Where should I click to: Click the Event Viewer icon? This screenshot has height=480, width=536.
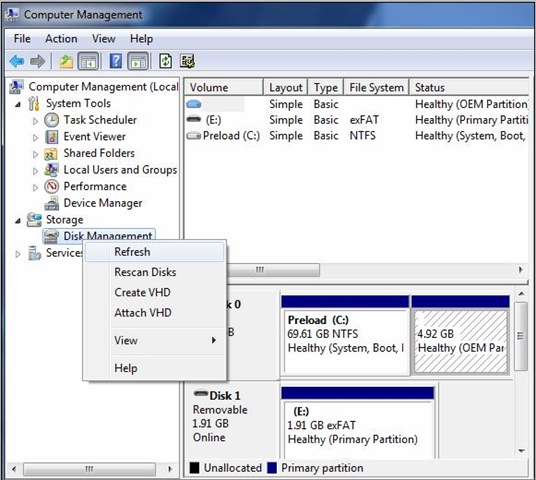pyautogui.click(x=52, y=137)
